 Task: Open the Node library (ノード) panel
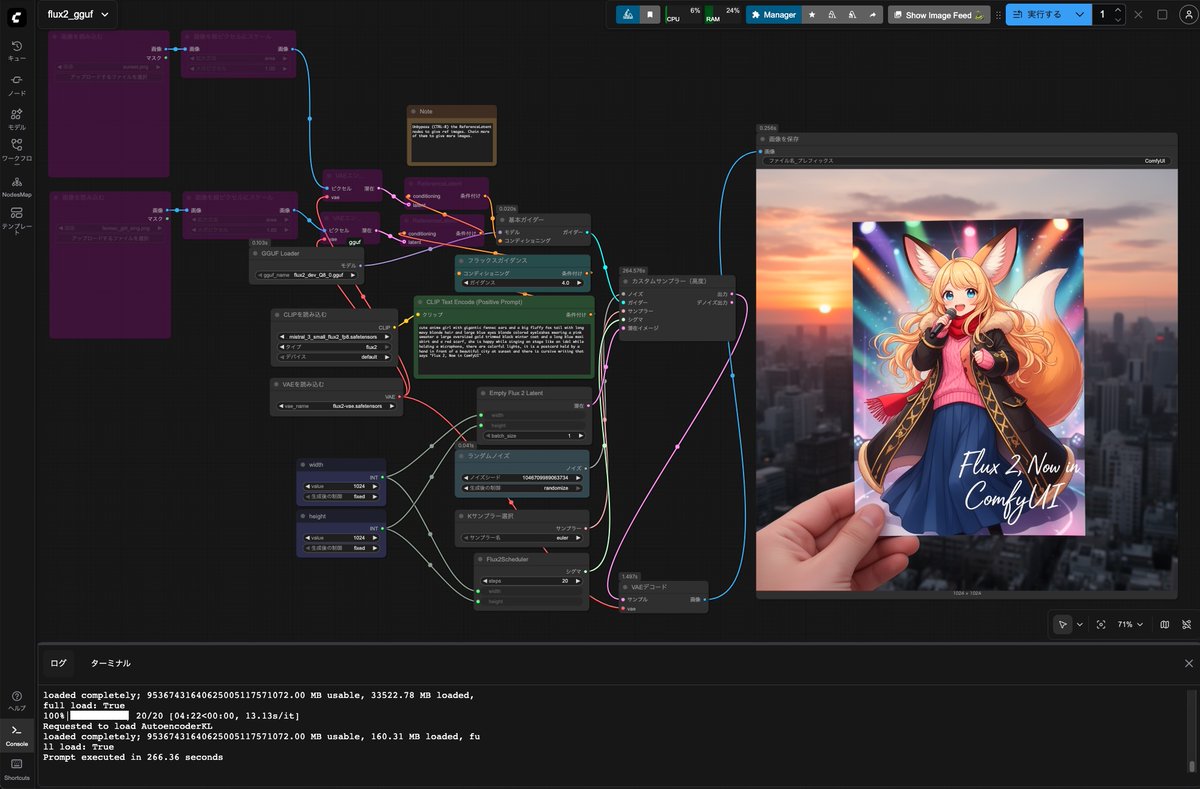click(x=17, y=85)
